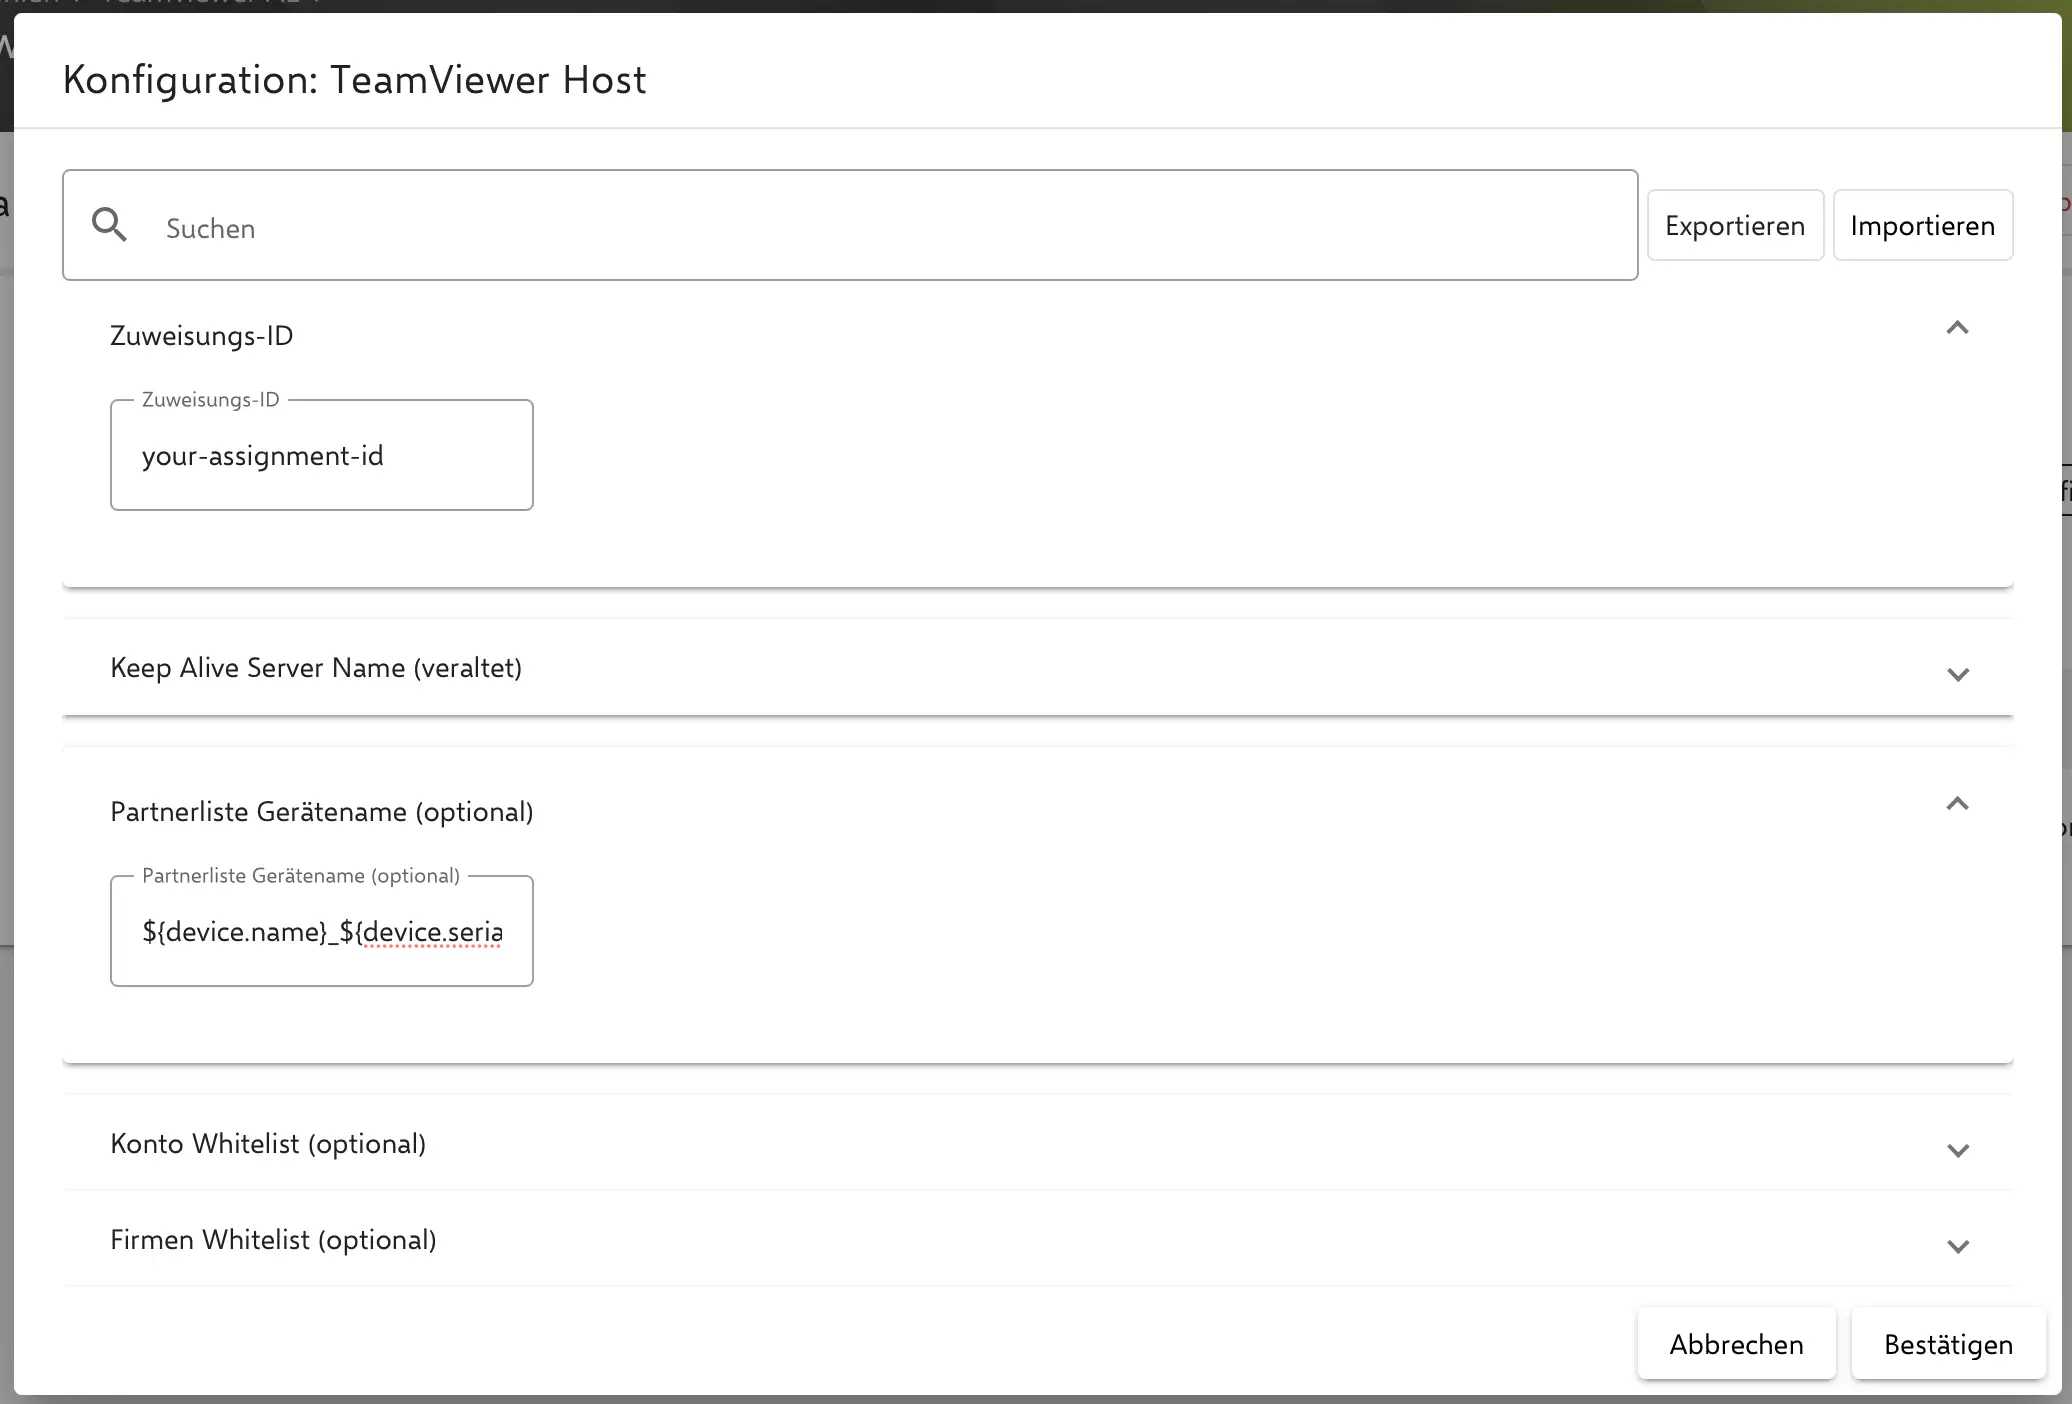
Task: Click the Zuweisungs-ID section header
Action: (200, 335)
